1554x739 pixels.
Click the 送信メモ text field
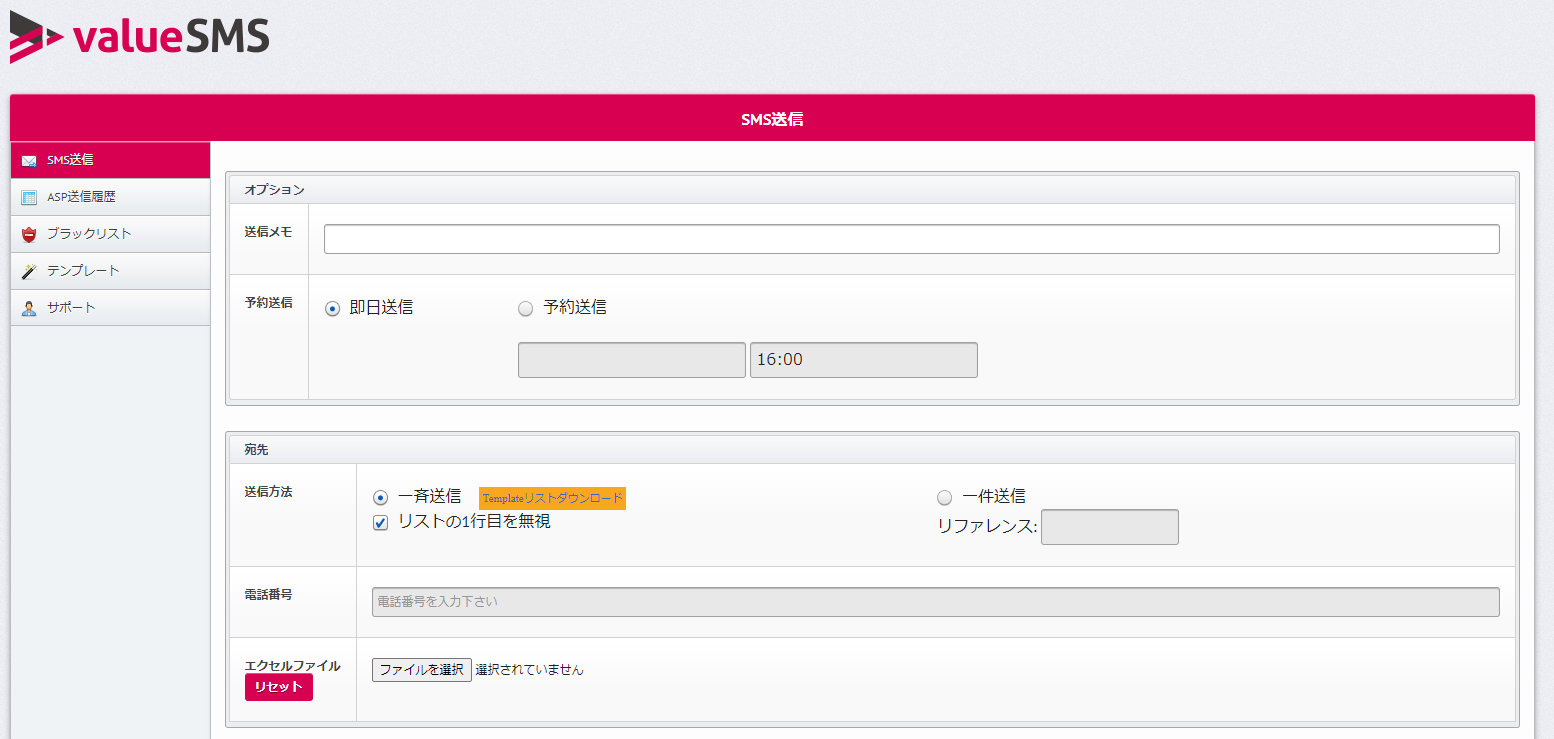(x=912, y=239)
